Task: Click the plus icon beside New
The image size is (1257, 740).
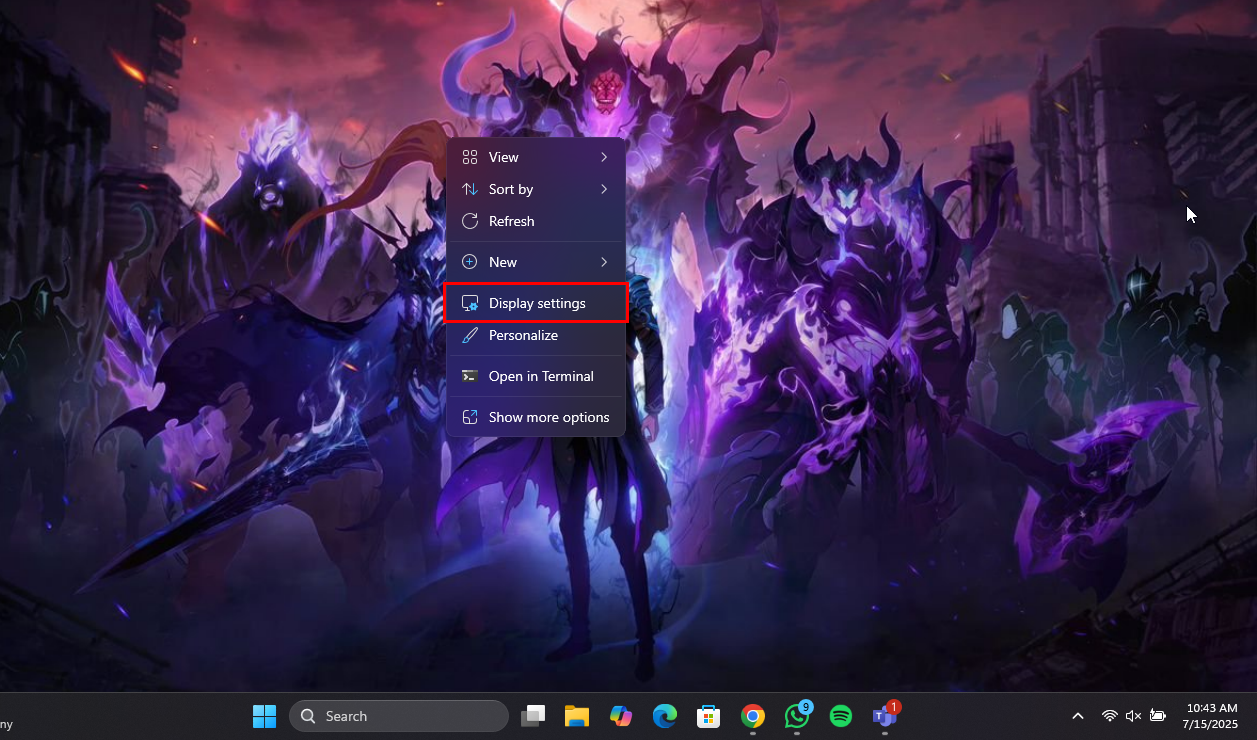Action: tap(469, 262)
